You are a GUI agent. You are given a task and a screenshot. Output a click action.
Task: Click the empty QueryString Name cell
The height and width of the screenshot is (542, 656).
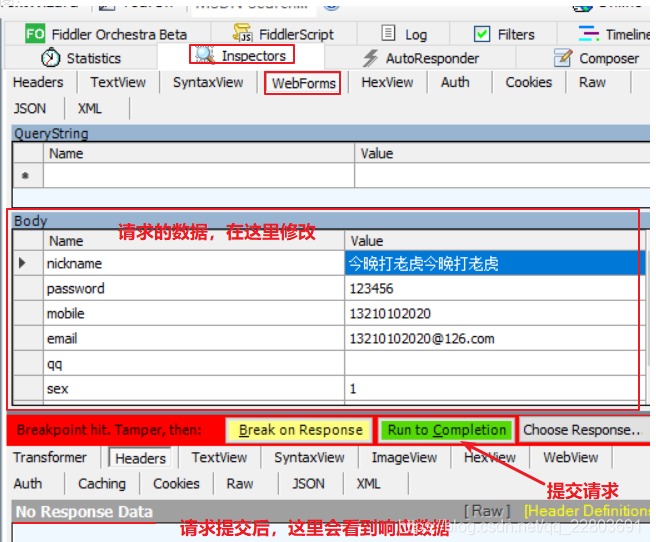[x=199, y=175]
